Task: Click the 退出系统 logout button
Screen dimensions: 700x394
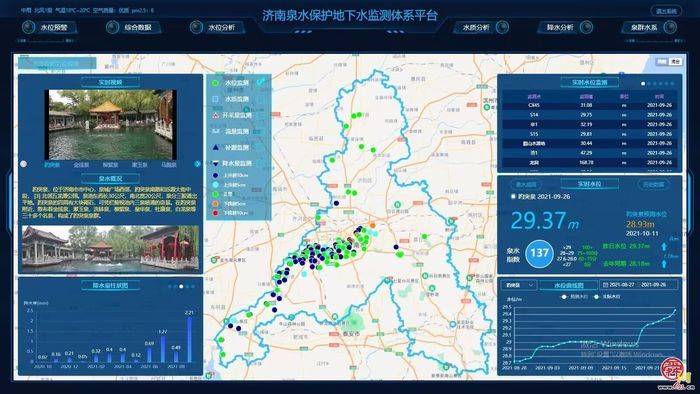Action: pyautogui.click(x=666, y=11)
